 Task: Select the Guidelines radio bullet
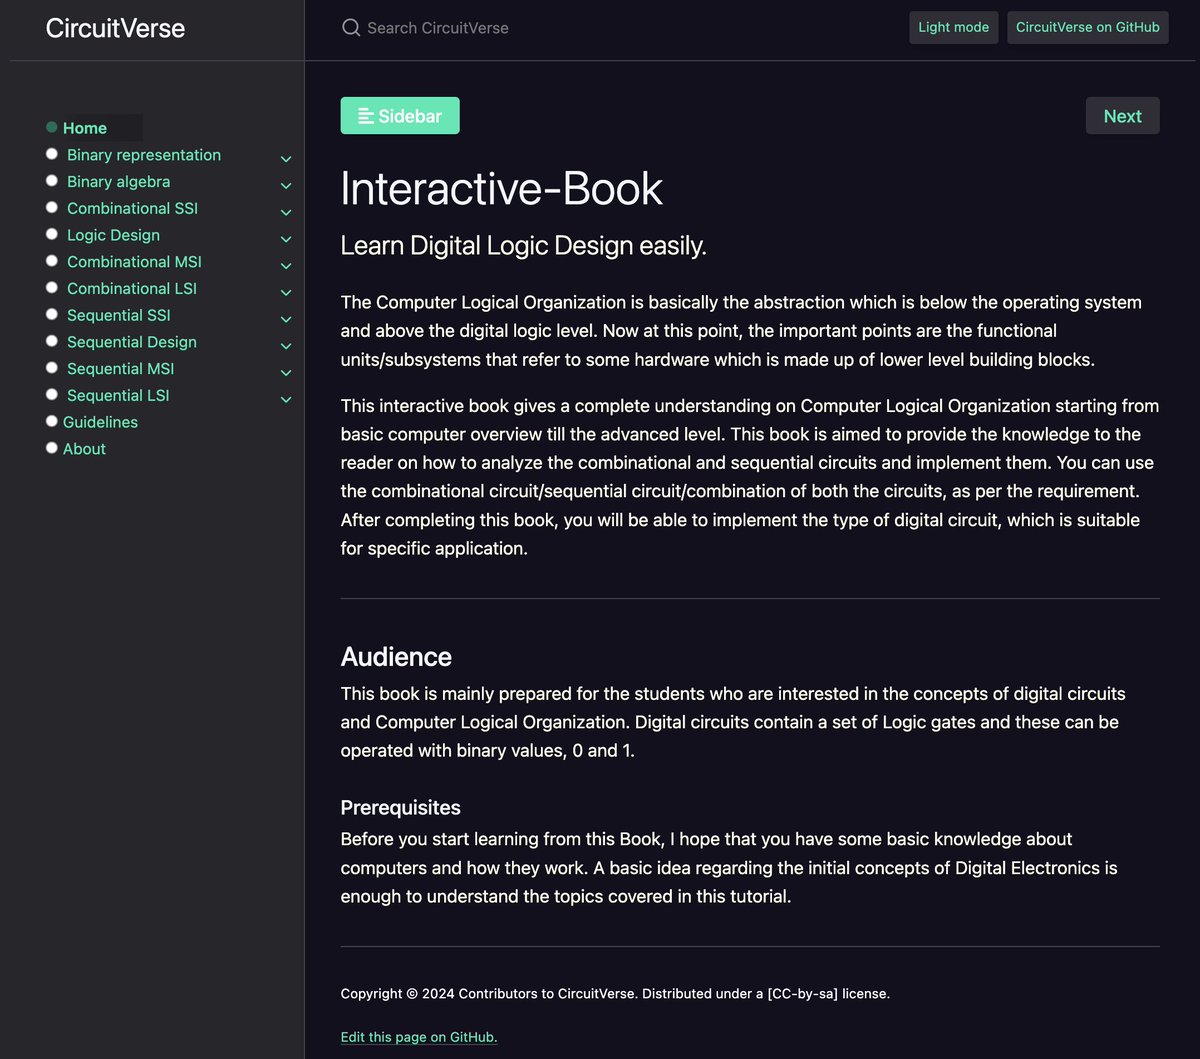[51, 420]
